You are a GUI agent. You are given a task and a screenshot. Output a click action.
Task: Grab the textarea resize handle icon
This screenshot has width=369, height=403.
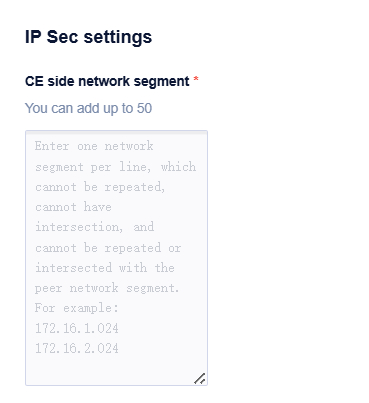point(200,379)
